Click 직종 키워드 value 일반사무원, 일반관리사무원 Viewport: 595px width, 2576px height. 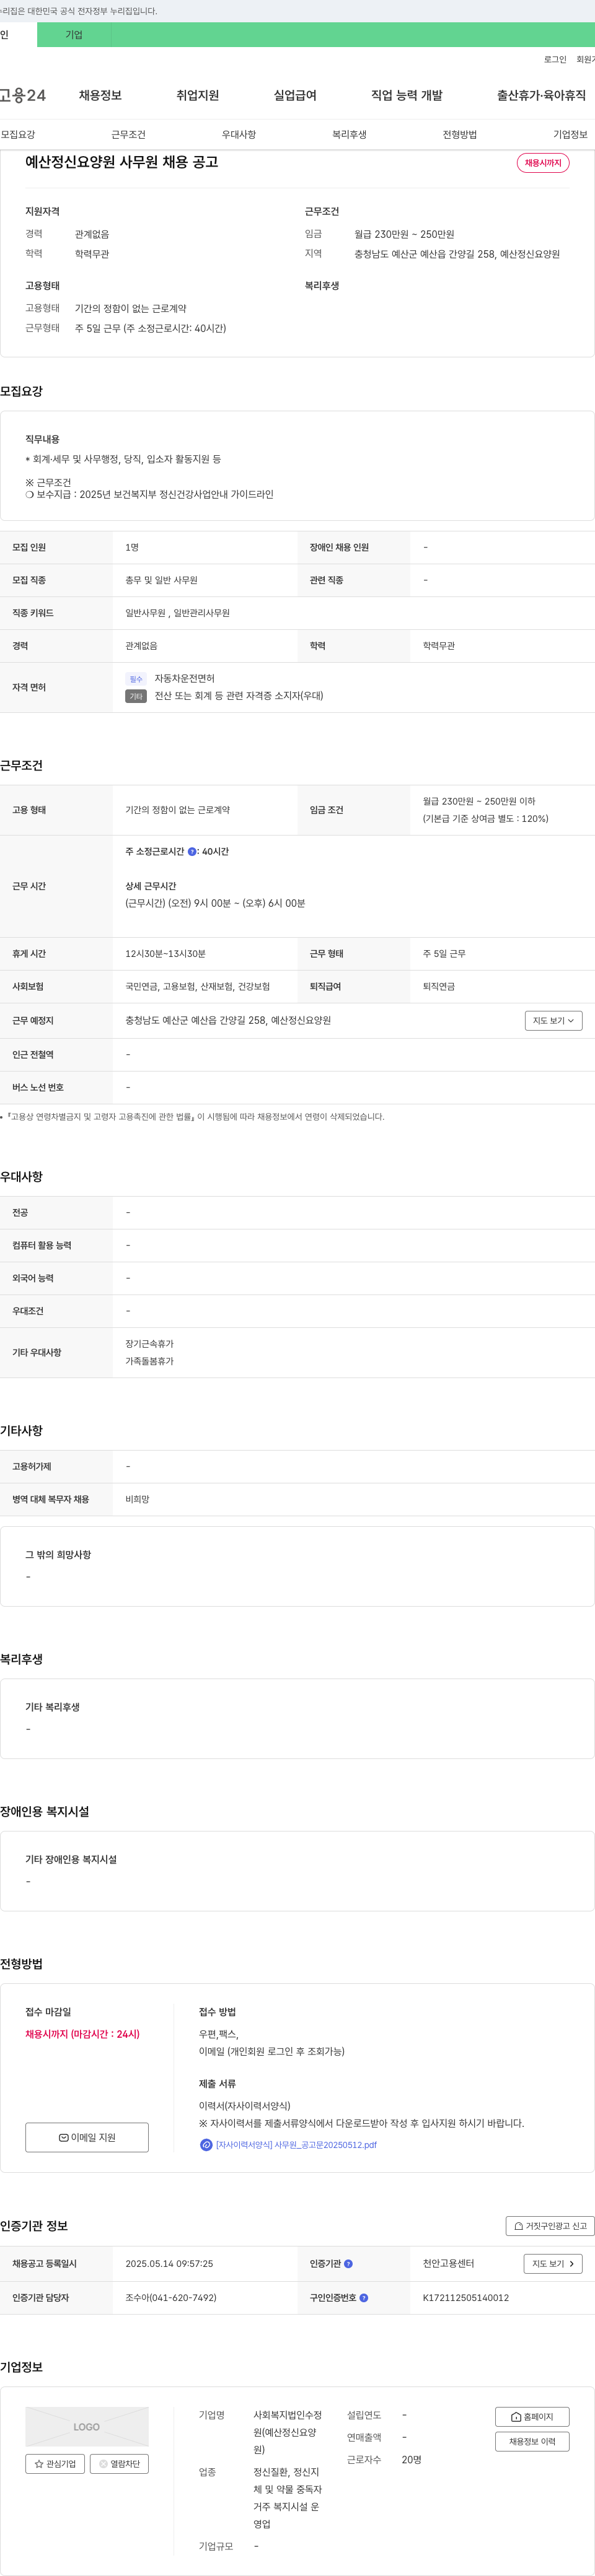pos(177,613)
